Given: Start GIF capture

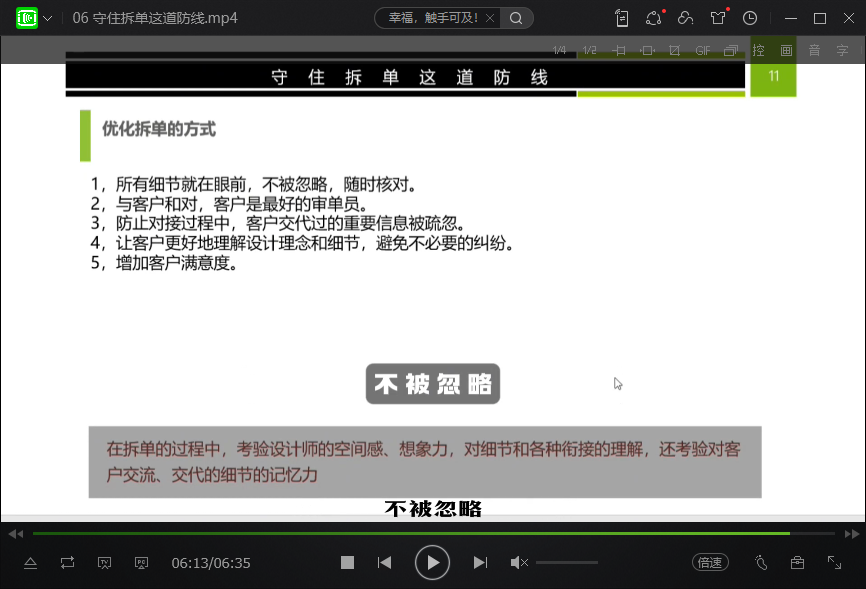Looking at the screenshot, I should 703,50.
